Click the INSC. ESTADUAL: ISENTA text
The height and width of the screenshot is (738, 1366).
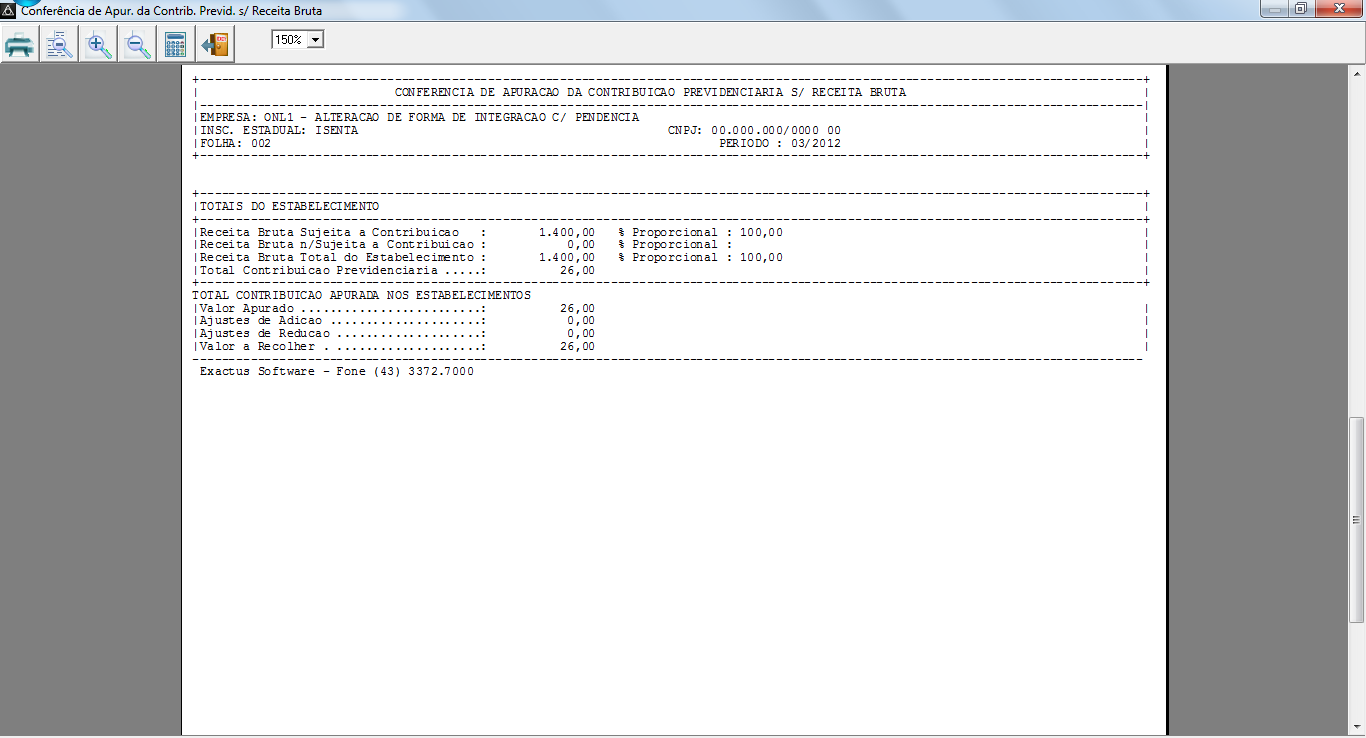(279, 130)
